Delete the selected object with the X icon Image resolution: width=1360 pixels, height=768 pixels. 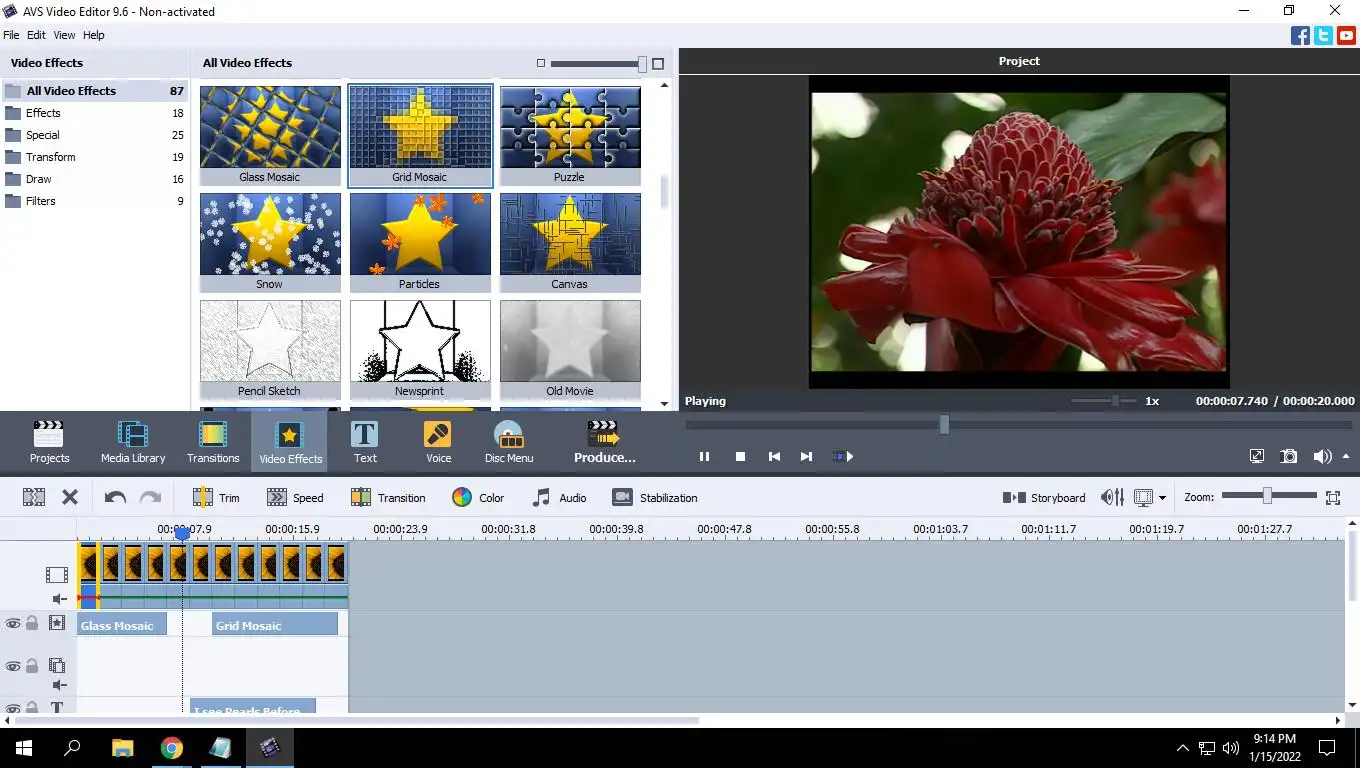pyautogui.click(x=70, y=497)
